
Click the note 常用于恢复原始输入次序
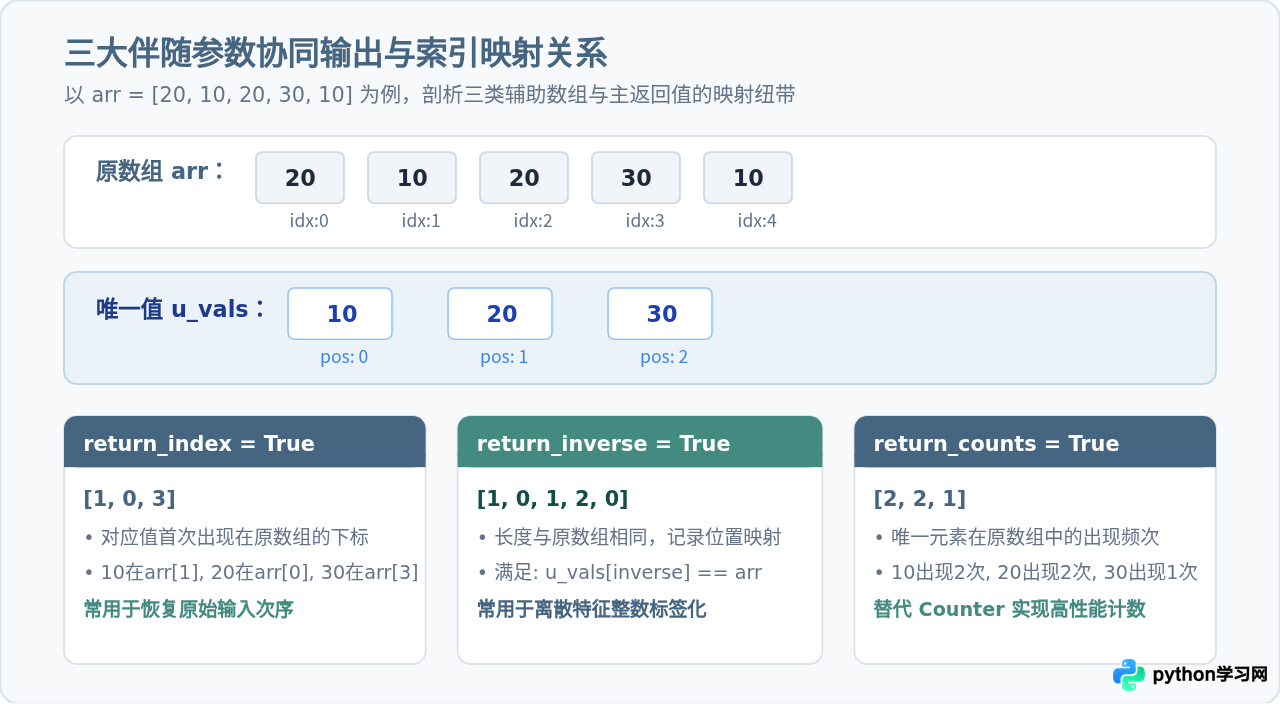(188, 609)
